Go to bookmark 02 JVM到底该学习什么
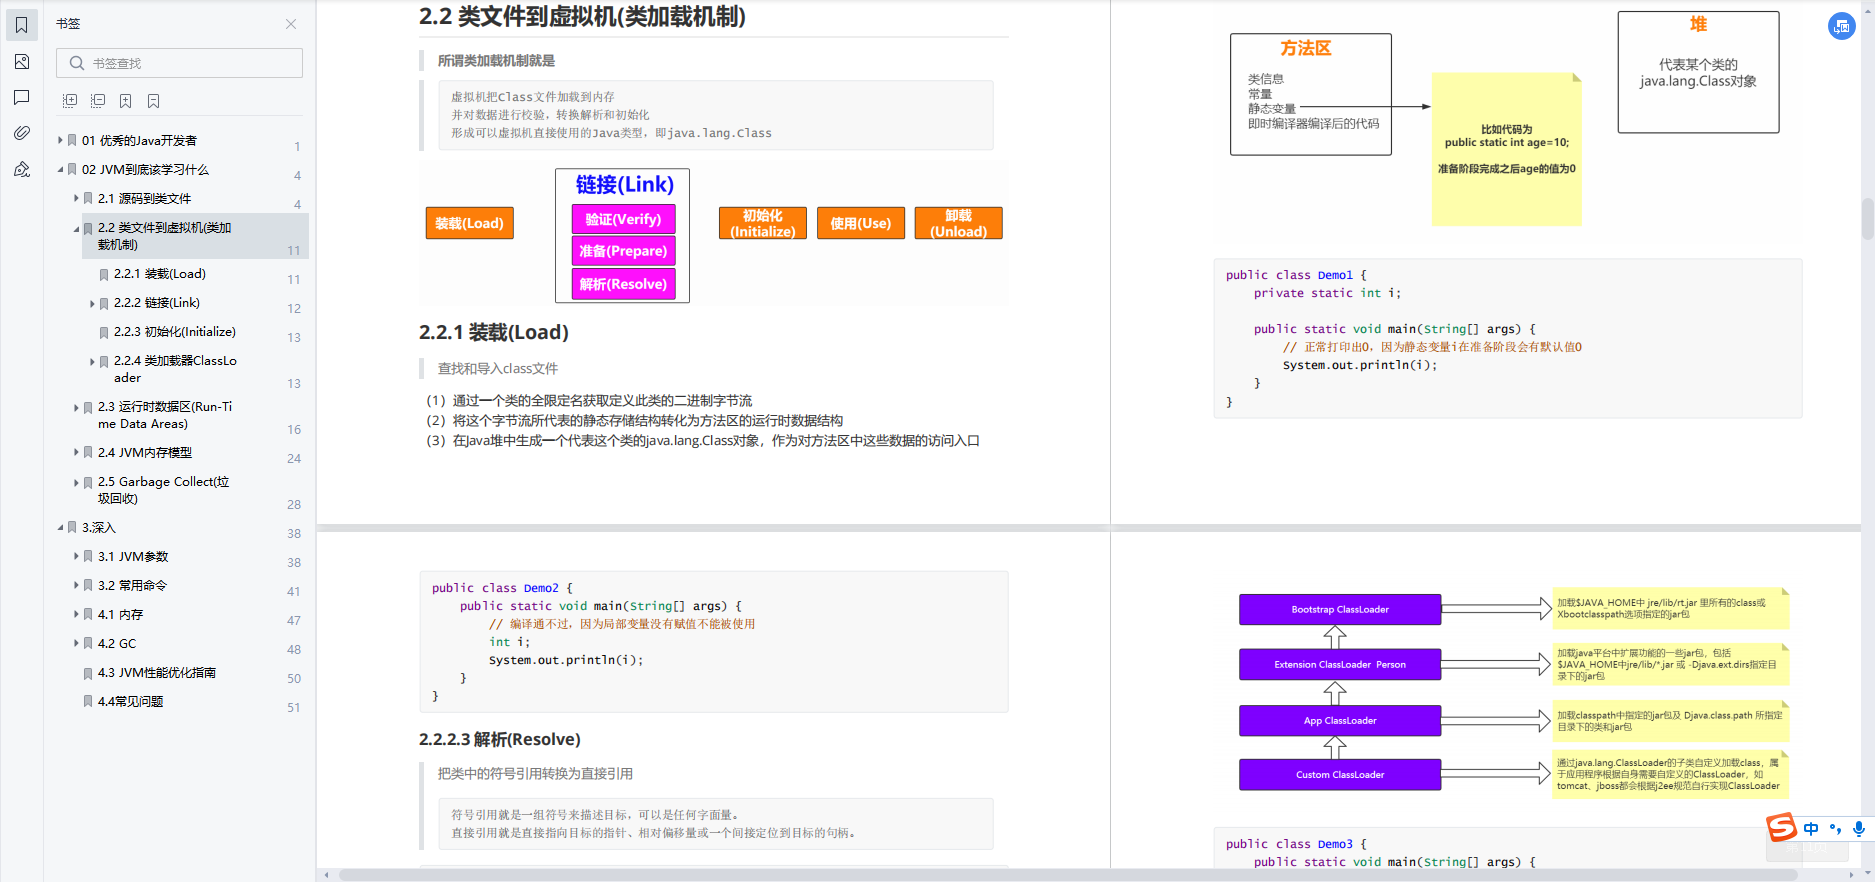The width and height of the screenshot is (1875, 882). pyautogui.click(x=145, y=170)
